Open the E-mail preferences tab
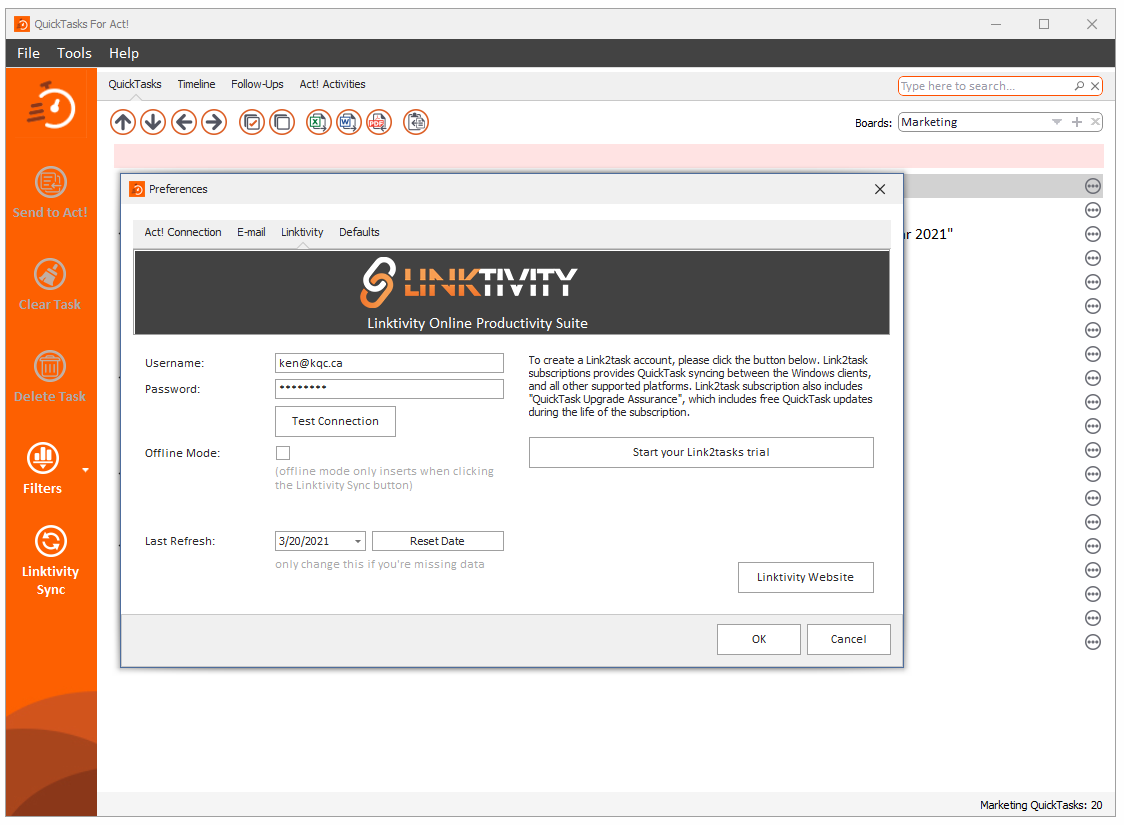Viewport: 1124px width, 826px height. pos(251,232)
